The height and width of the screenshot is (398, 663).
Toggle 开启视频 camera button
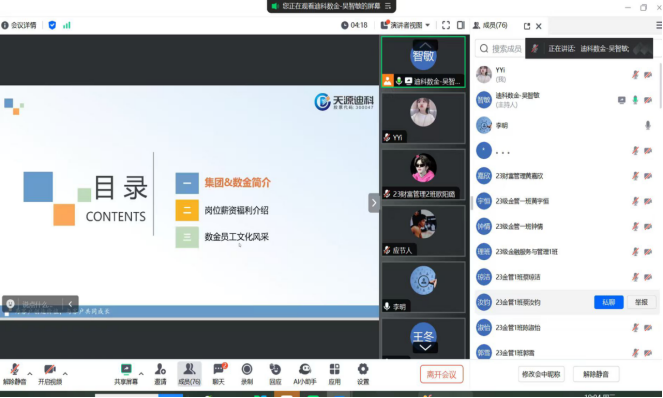click(x=50, y=374)
